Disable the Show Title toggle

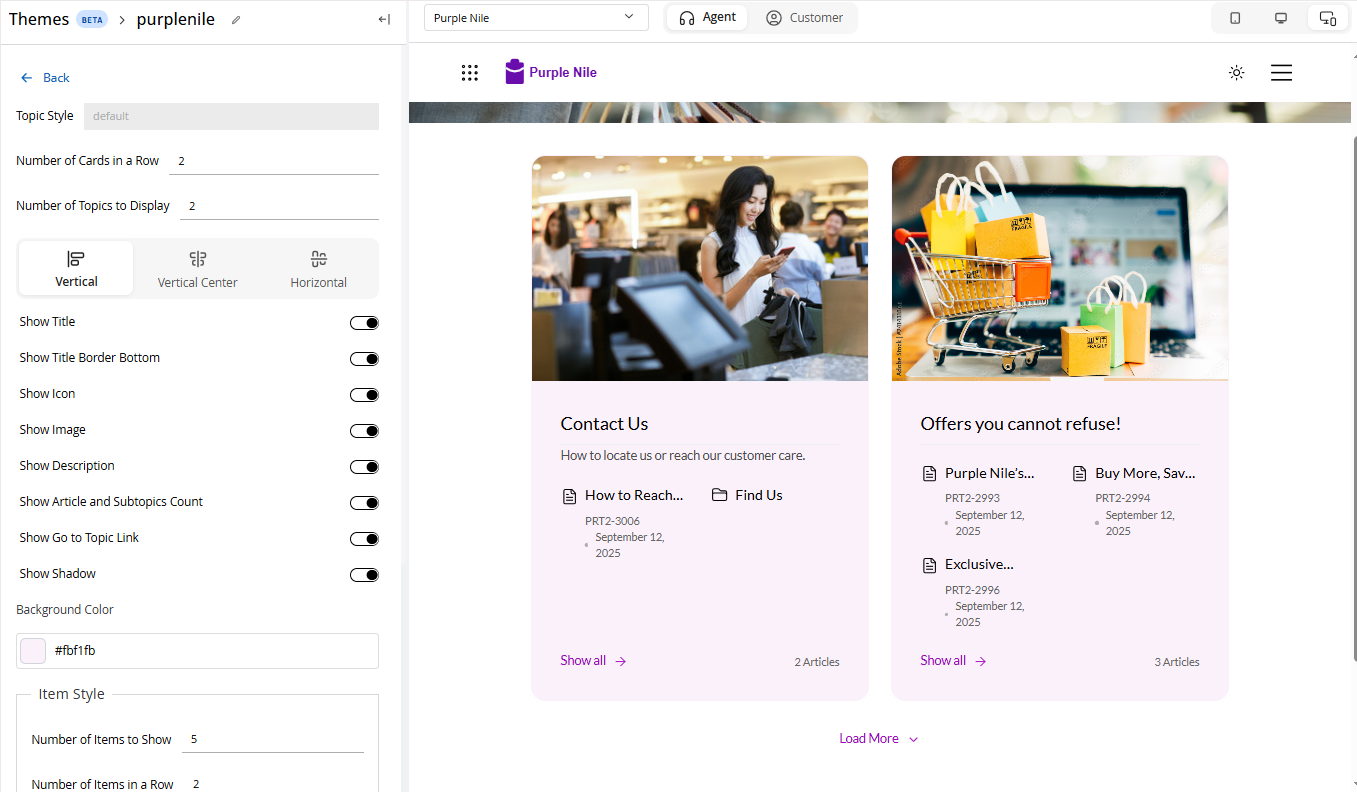(364, 323)
